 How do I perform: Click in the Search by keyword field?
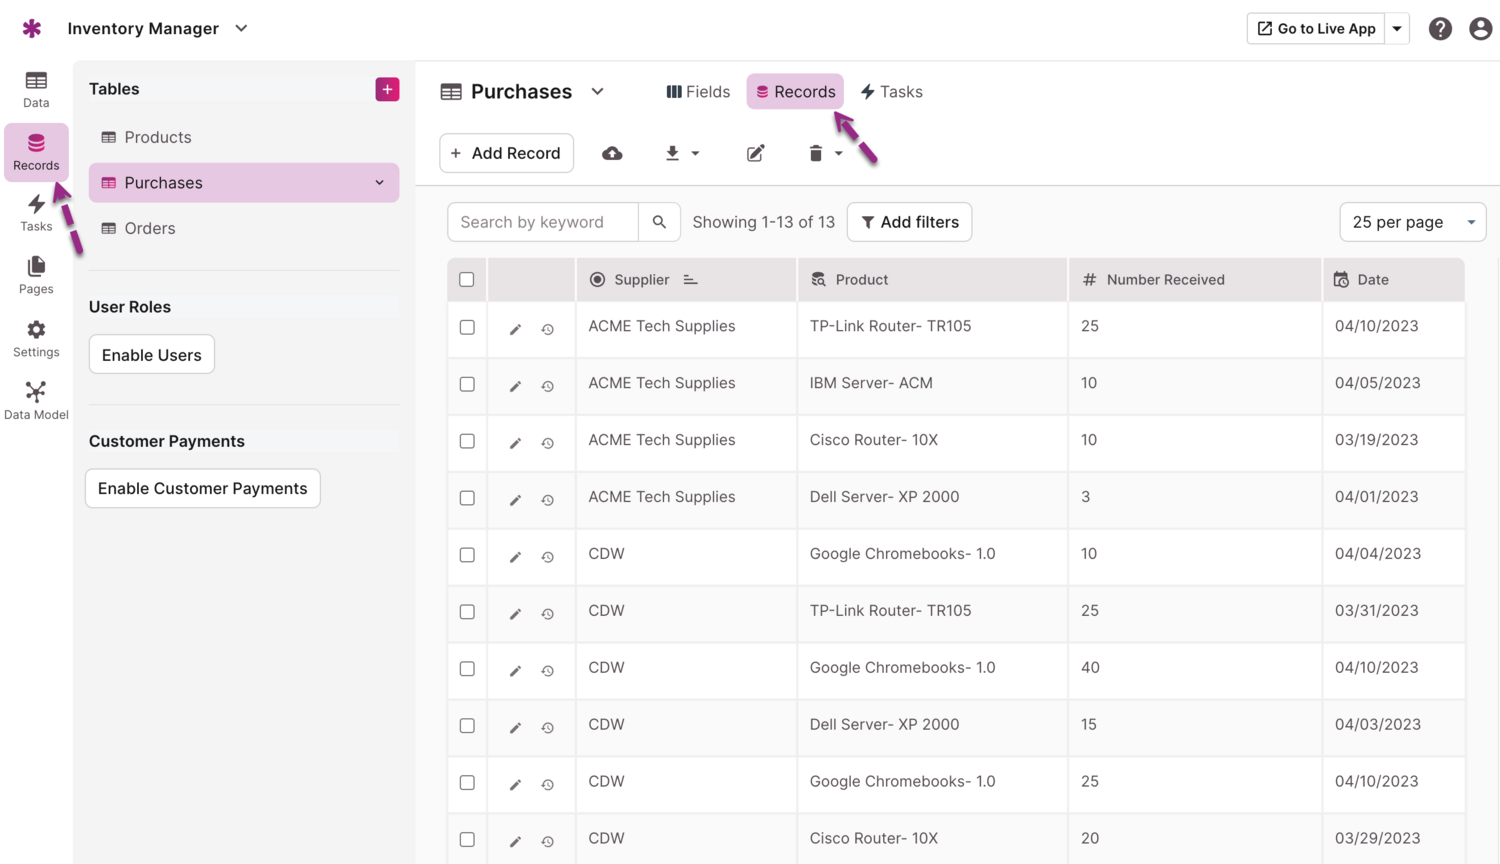pos(543,222)
